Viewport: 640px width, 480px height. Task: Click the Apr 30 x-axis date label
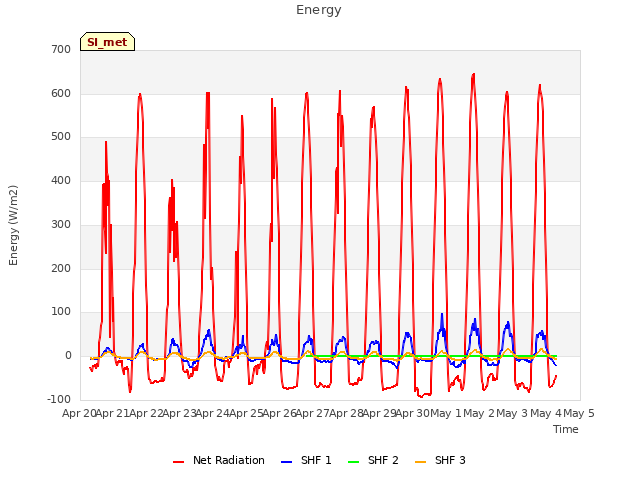[413, 413]
